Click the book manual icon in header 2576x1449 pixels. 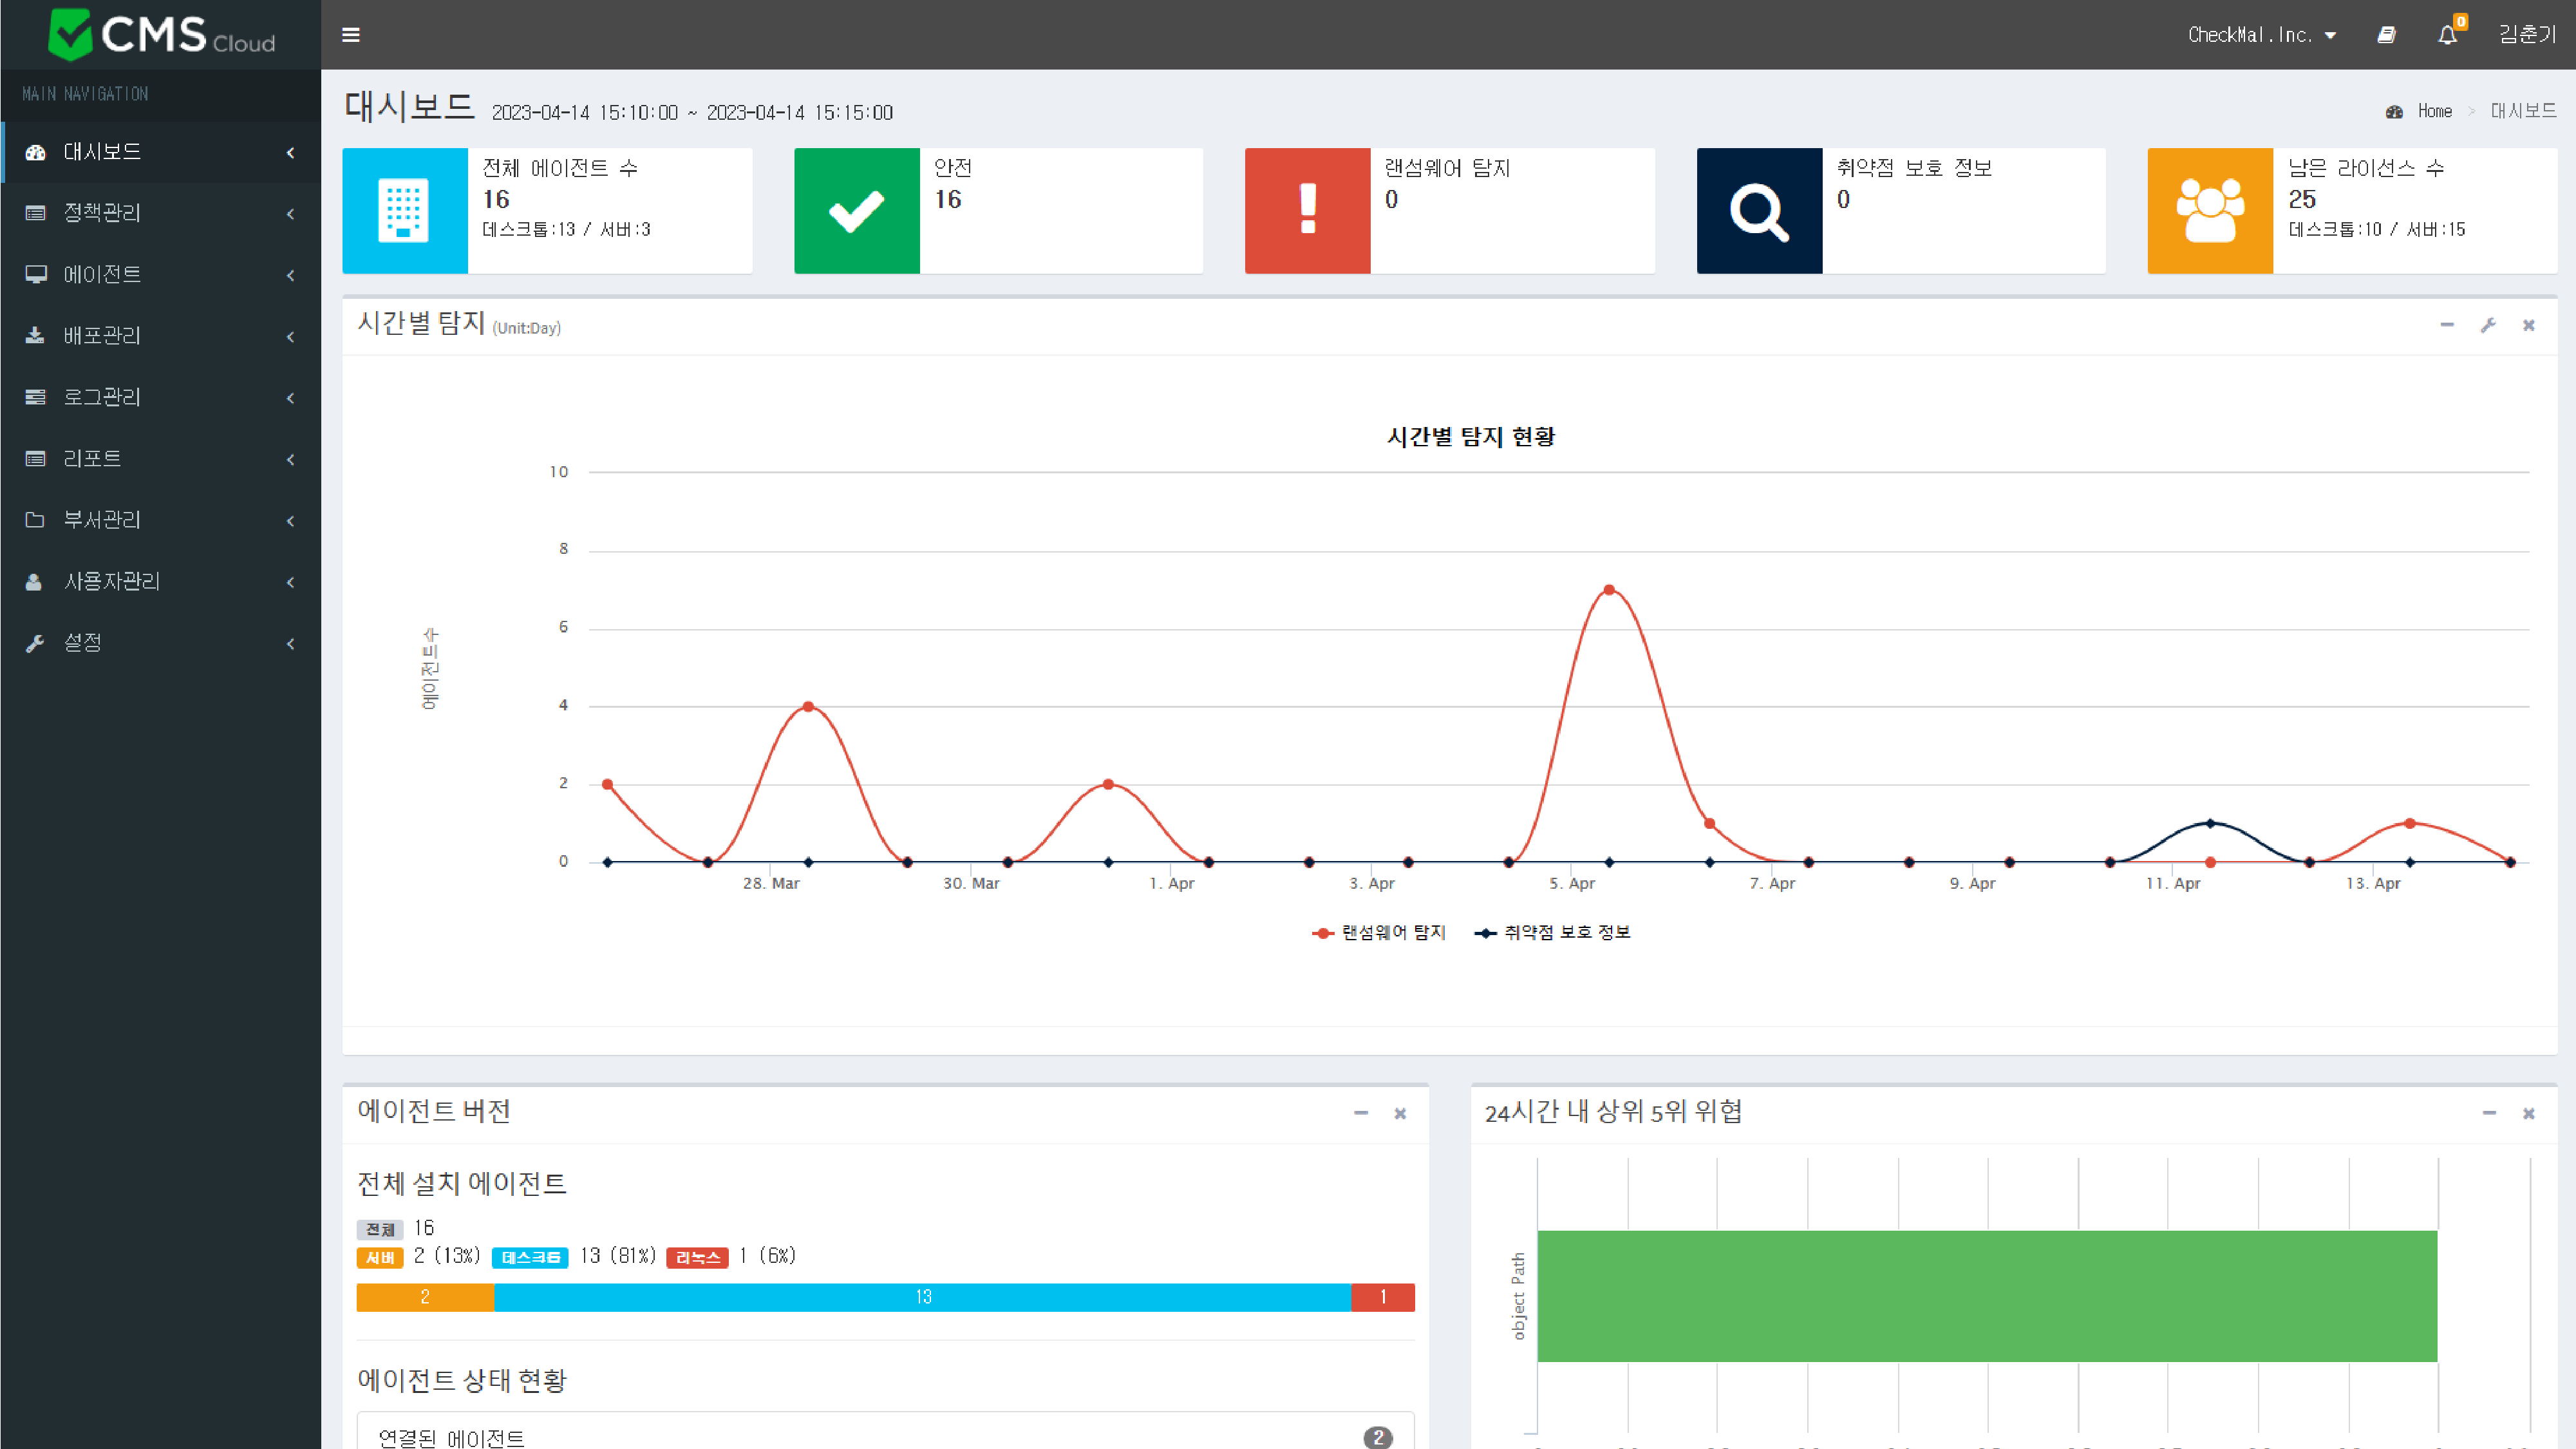coord(2386,35)
